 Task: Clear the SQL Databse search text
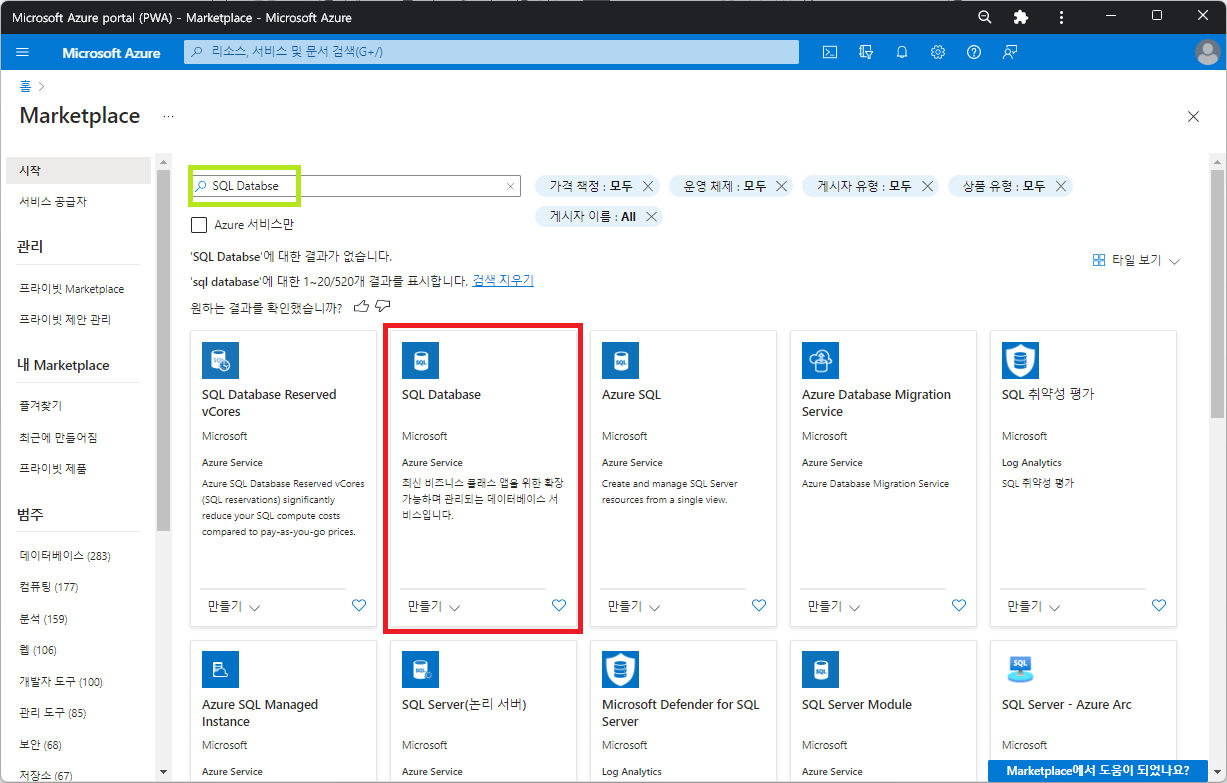(x=510, y=186)
